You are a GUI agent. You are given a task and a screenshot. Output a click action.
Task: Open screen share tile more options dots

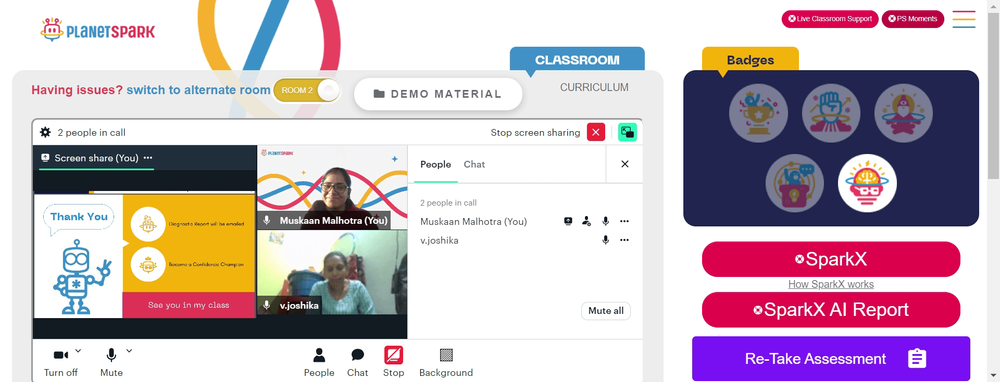tap(148, 158)
